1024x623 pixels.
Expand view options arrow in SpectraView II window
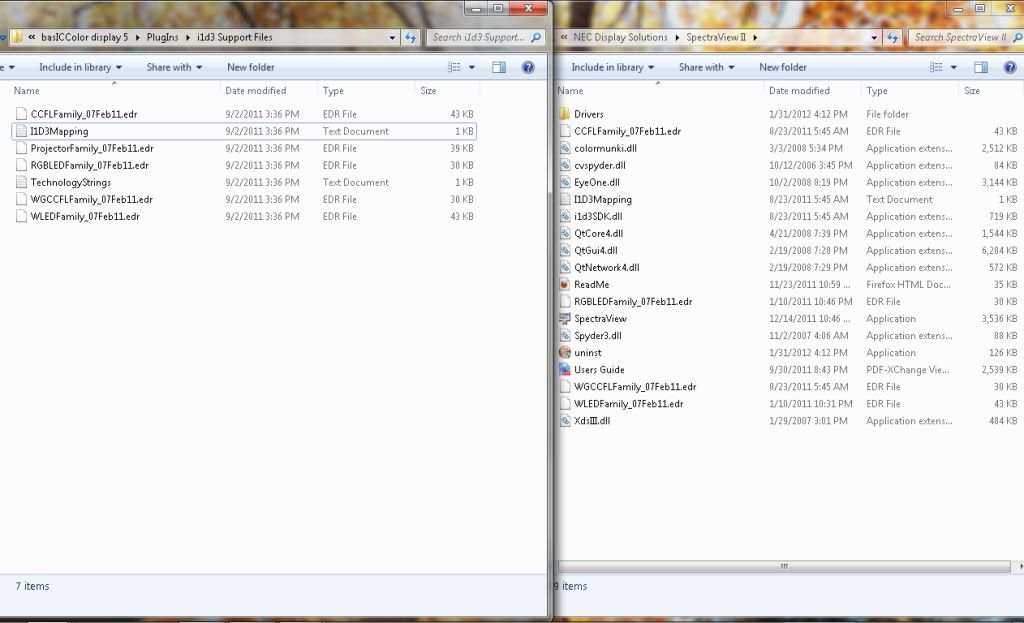click(953, 67)
